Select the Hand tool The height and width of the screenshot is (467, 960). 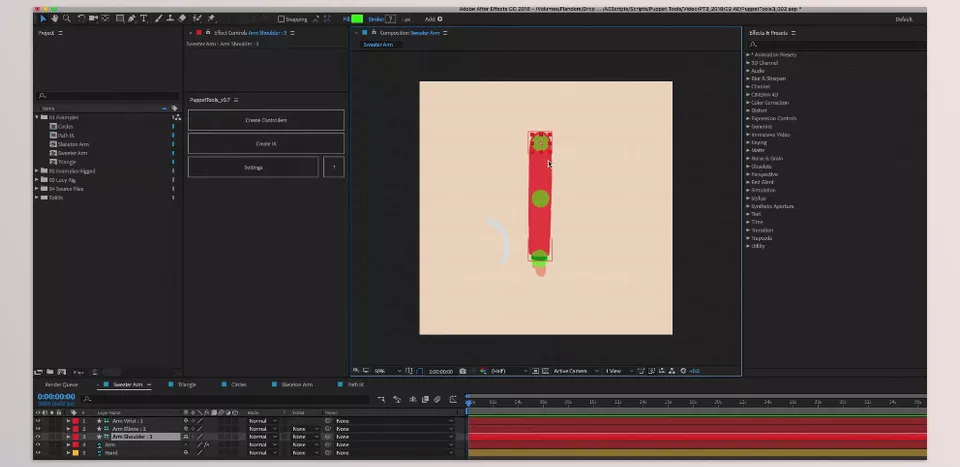[x=54, y=19]
